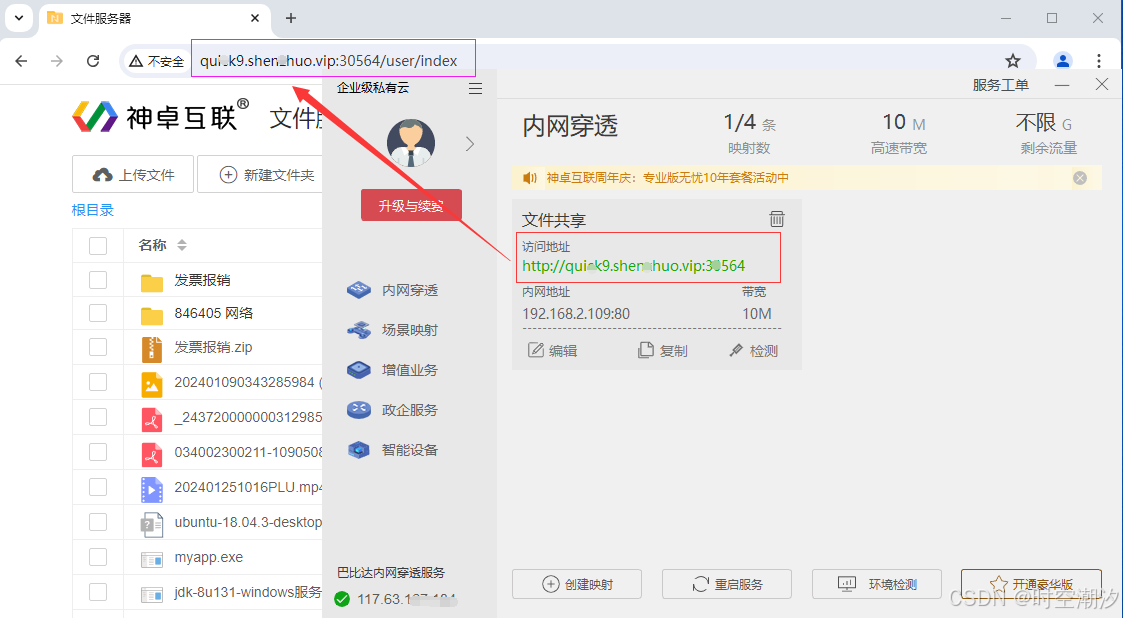Image resolution: width=1123 pixels, height=618 pixels.
Task: Open the green 访问地址 URL link
Action: [634, 266]
